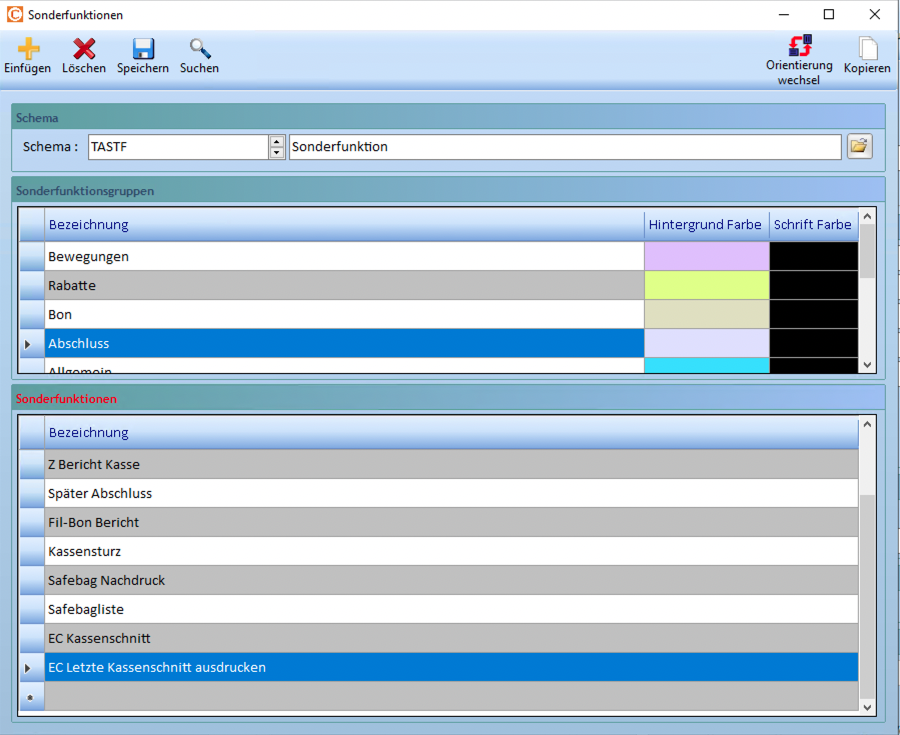
Task: Click the application logo in title bar
Action: tap(14, 15)
